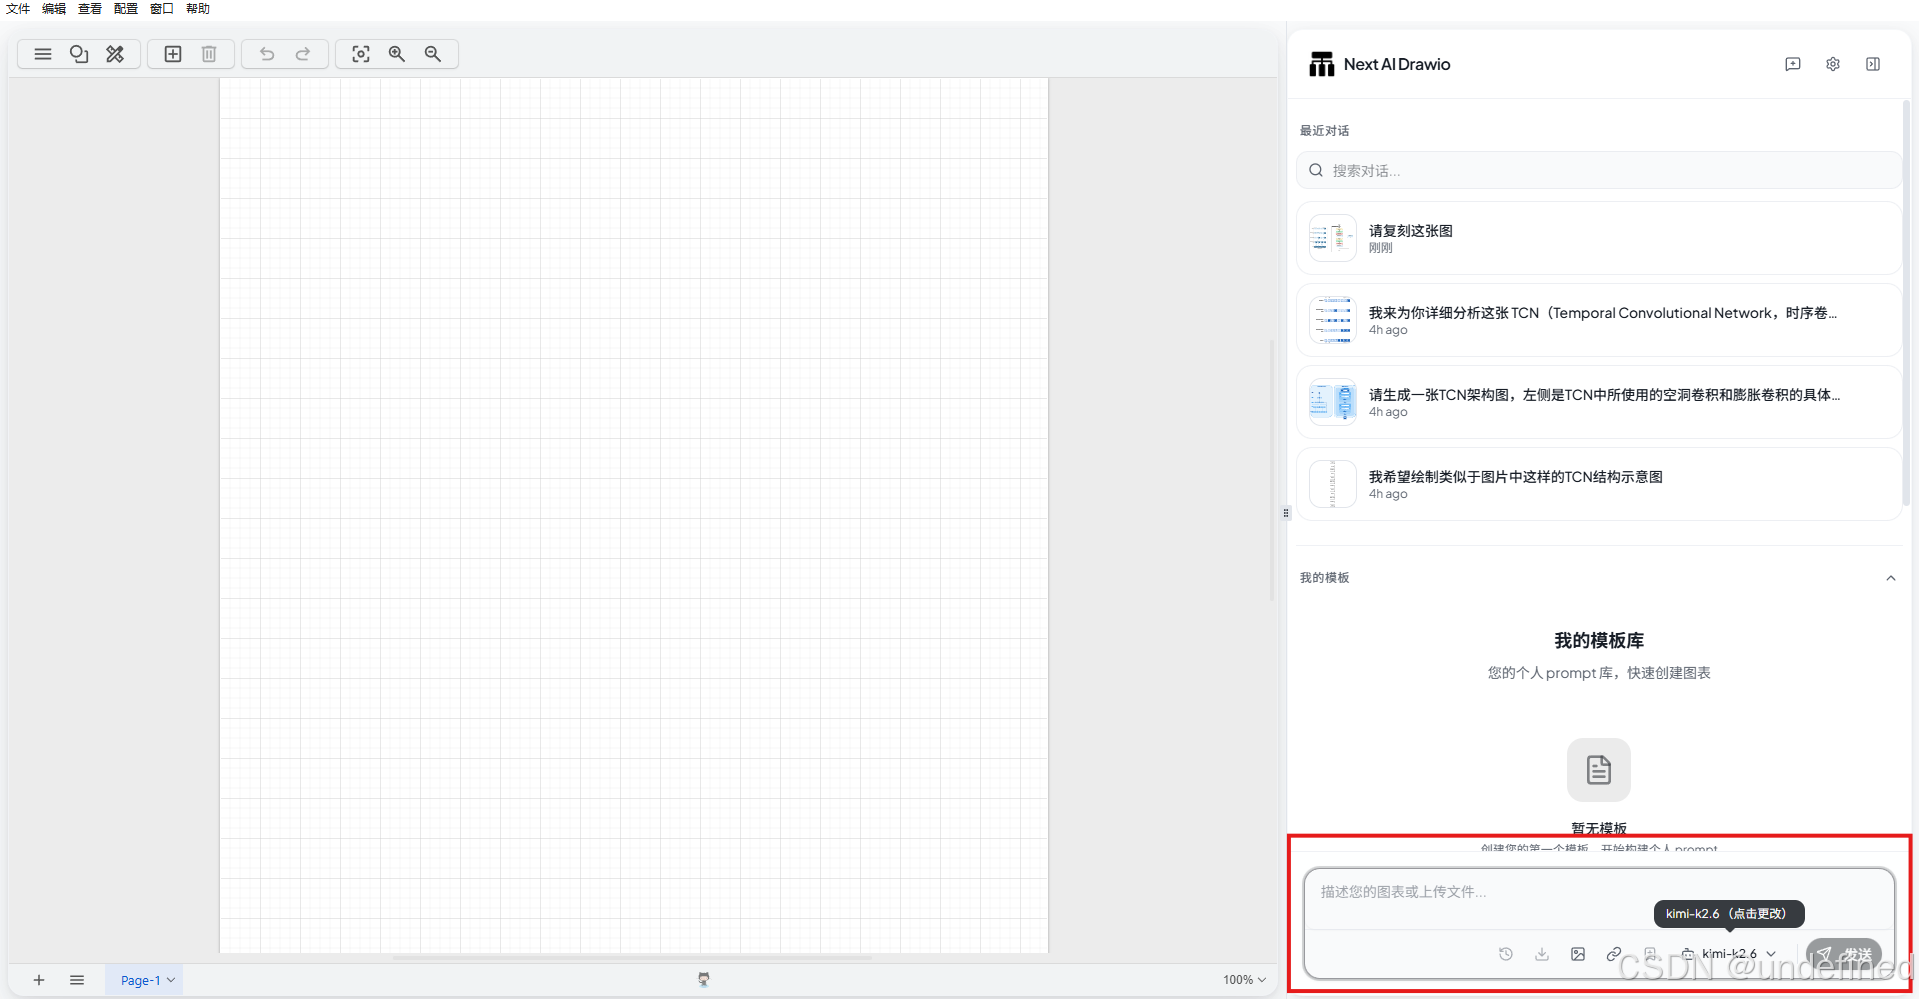The width and height of the screenshot is (1919, 999).
Task: Open the hamburger menu in the draw.io toolbar
Action: click(x=42, y=54)
